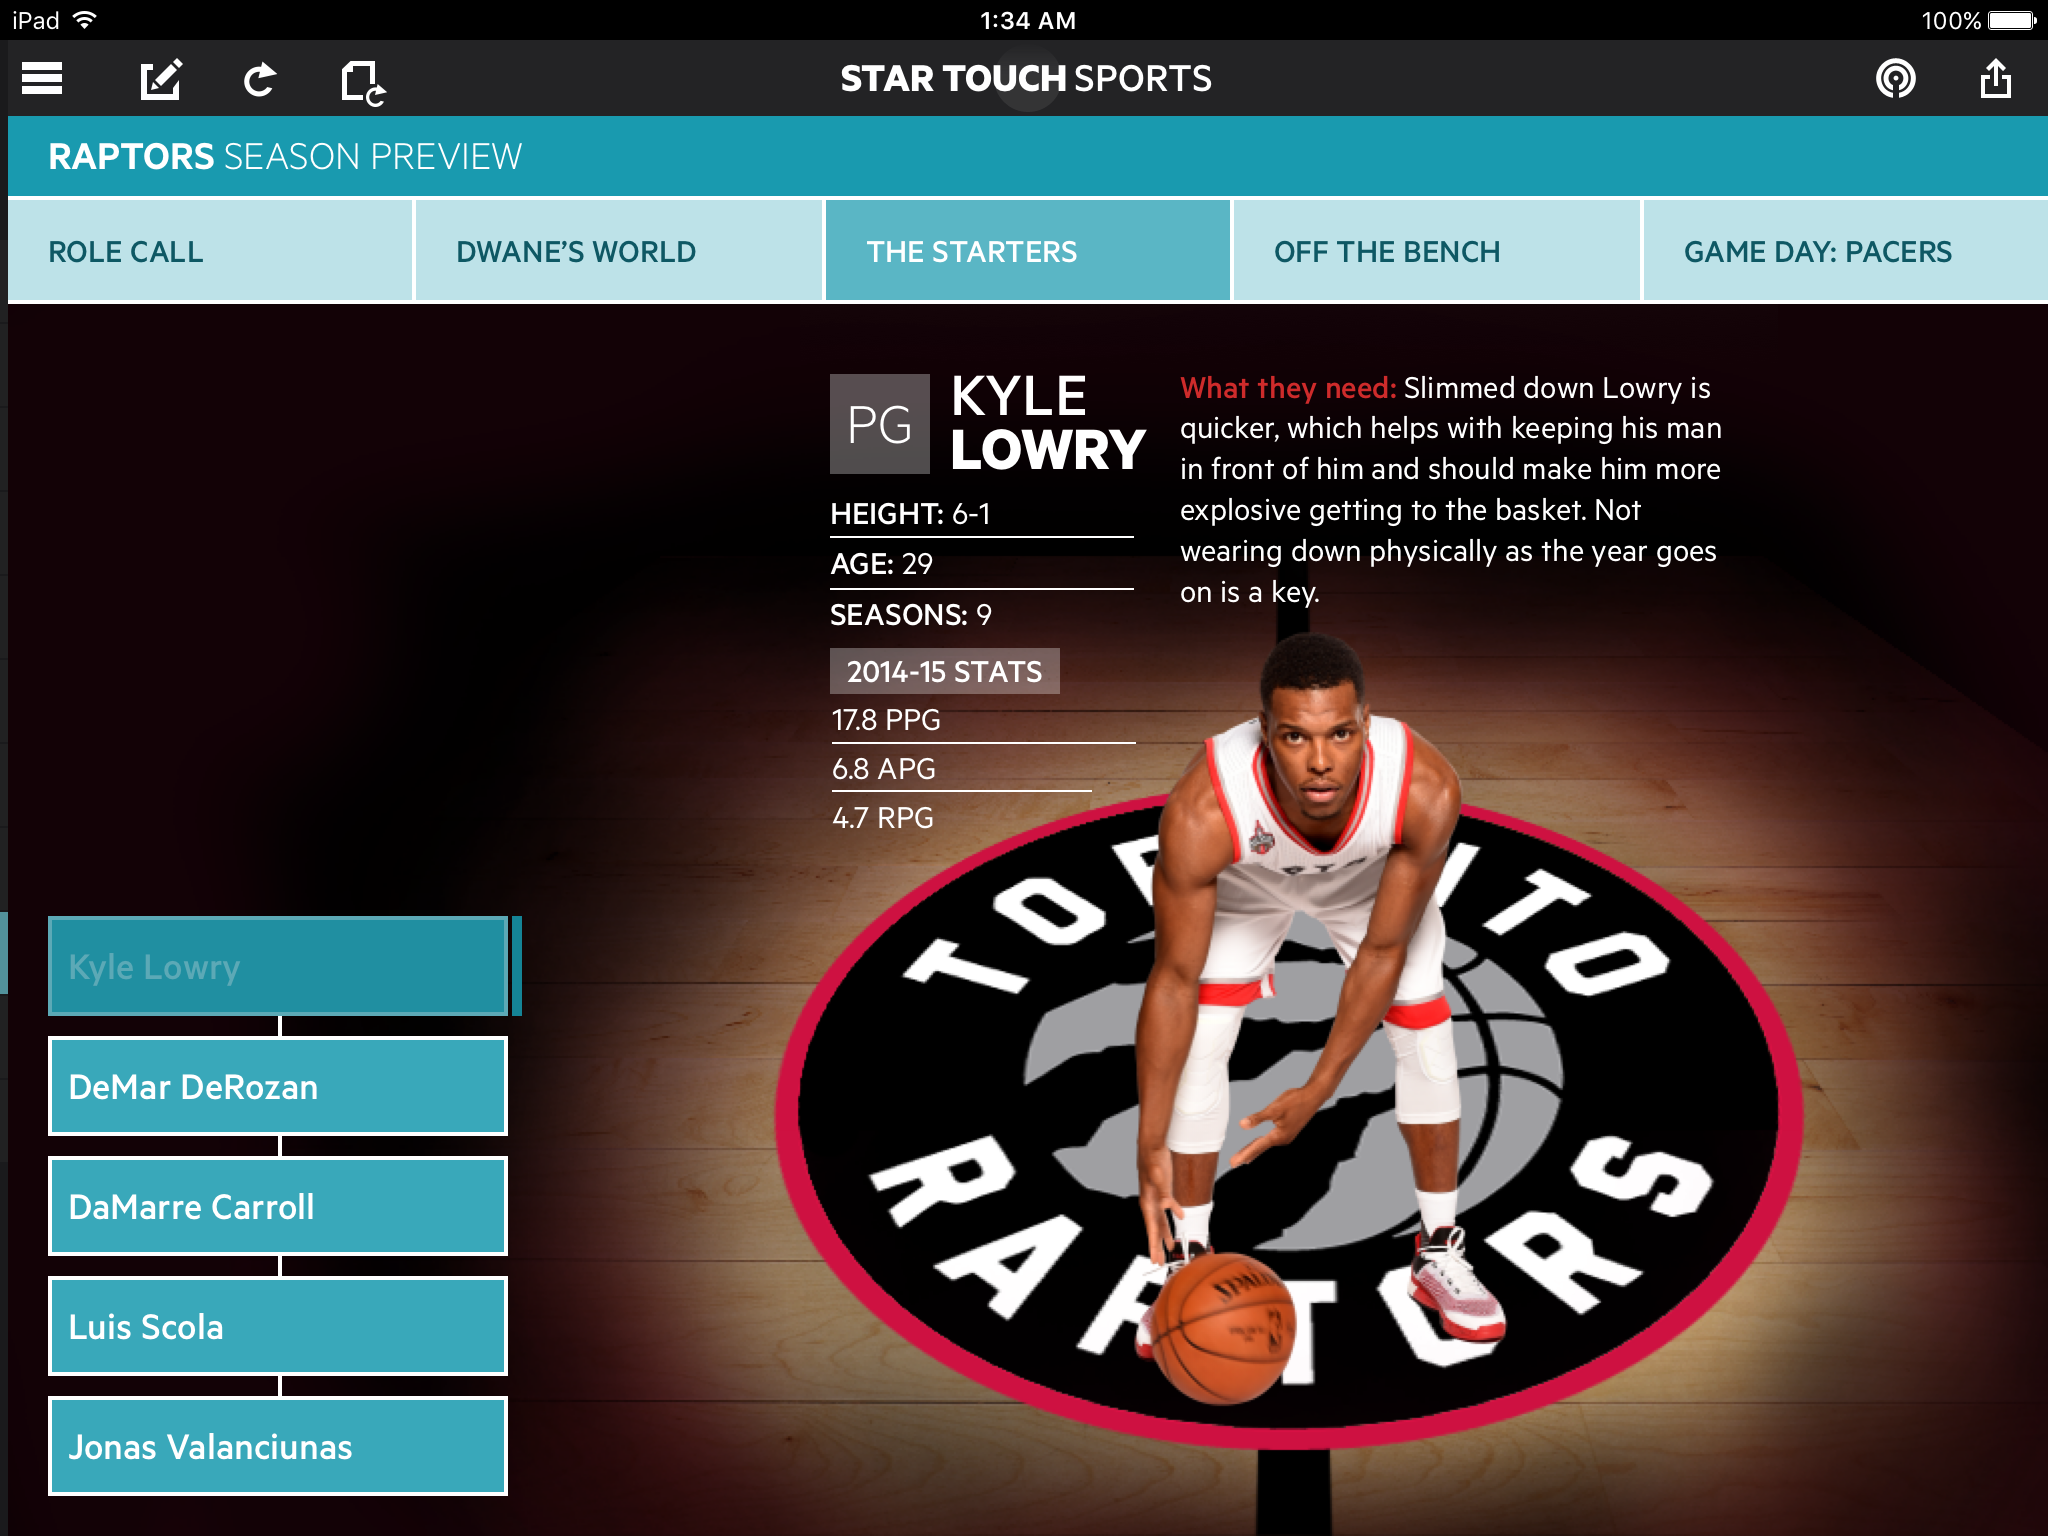Image resolution: width=2048 pixels, height=1536 pixels.
Task: Select DeMar DeRozan player button
Action: pyautogui.click(x=278, y=1086)
